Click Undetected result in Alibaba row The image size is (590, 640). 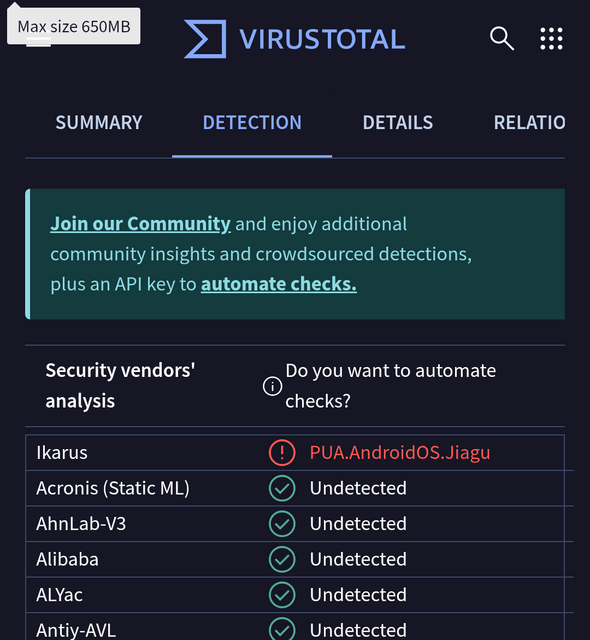point(358,559)
